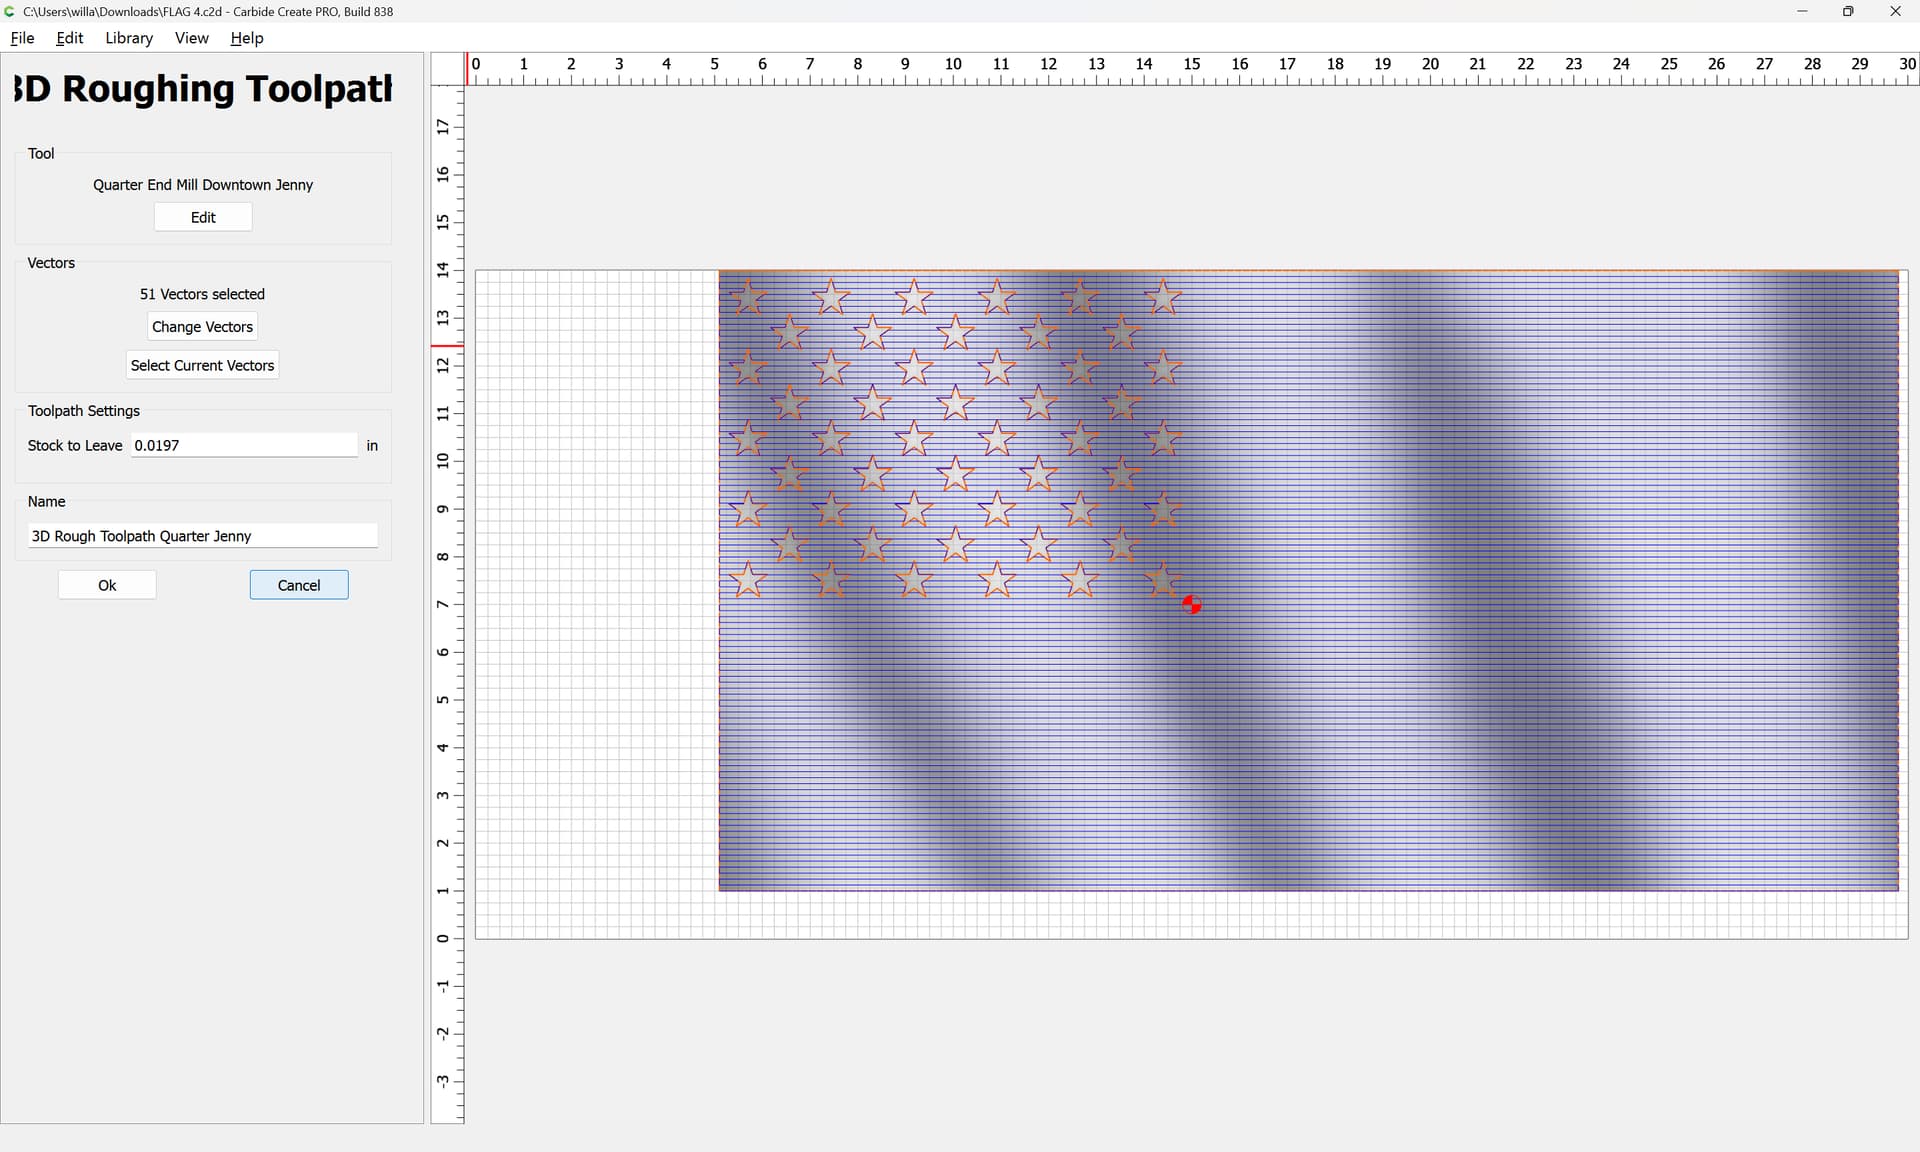Image resolution: width=1920 pixels, height=1152 pixels.
Task: Open the Library menu
Action: tap(129, 38)
